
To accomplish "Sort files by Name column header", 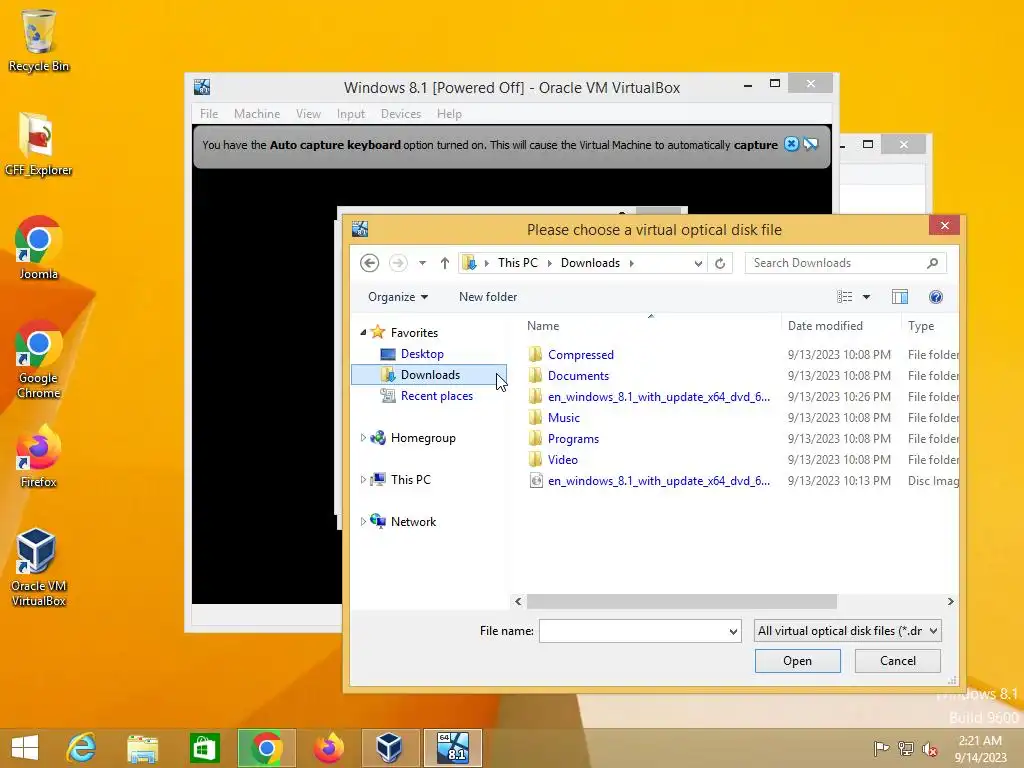I will pos(543,326).
